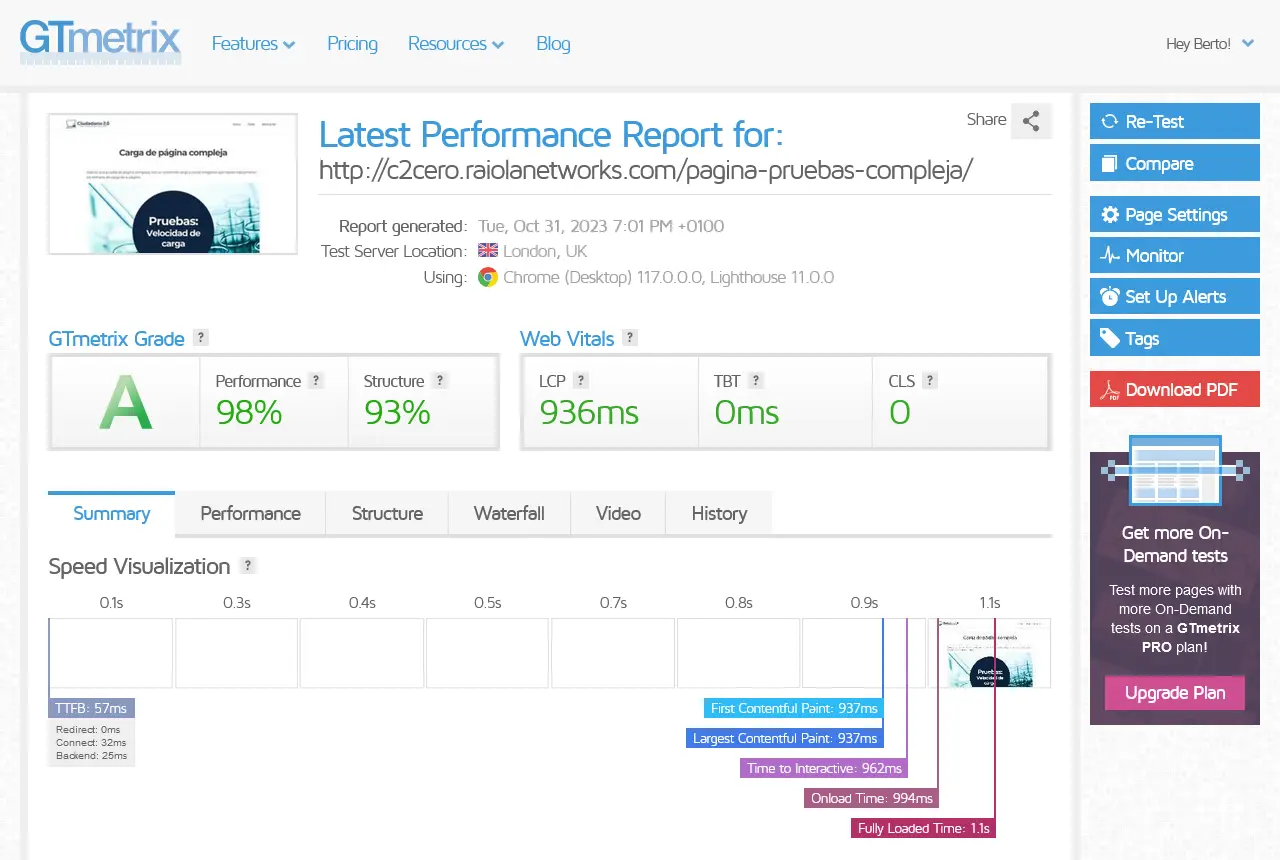
Task: Open the Hey Berto account dropdown
Action: click(1210, 44)
